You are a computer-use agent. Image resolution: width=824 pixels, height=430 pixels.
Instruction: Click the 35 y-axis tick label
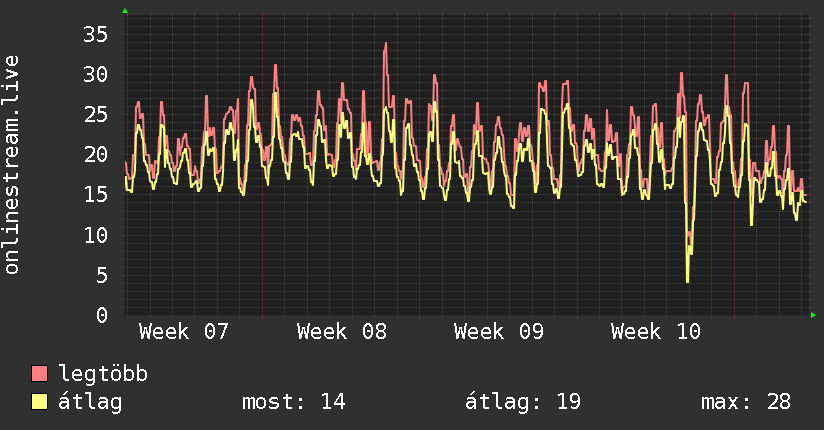95,35
